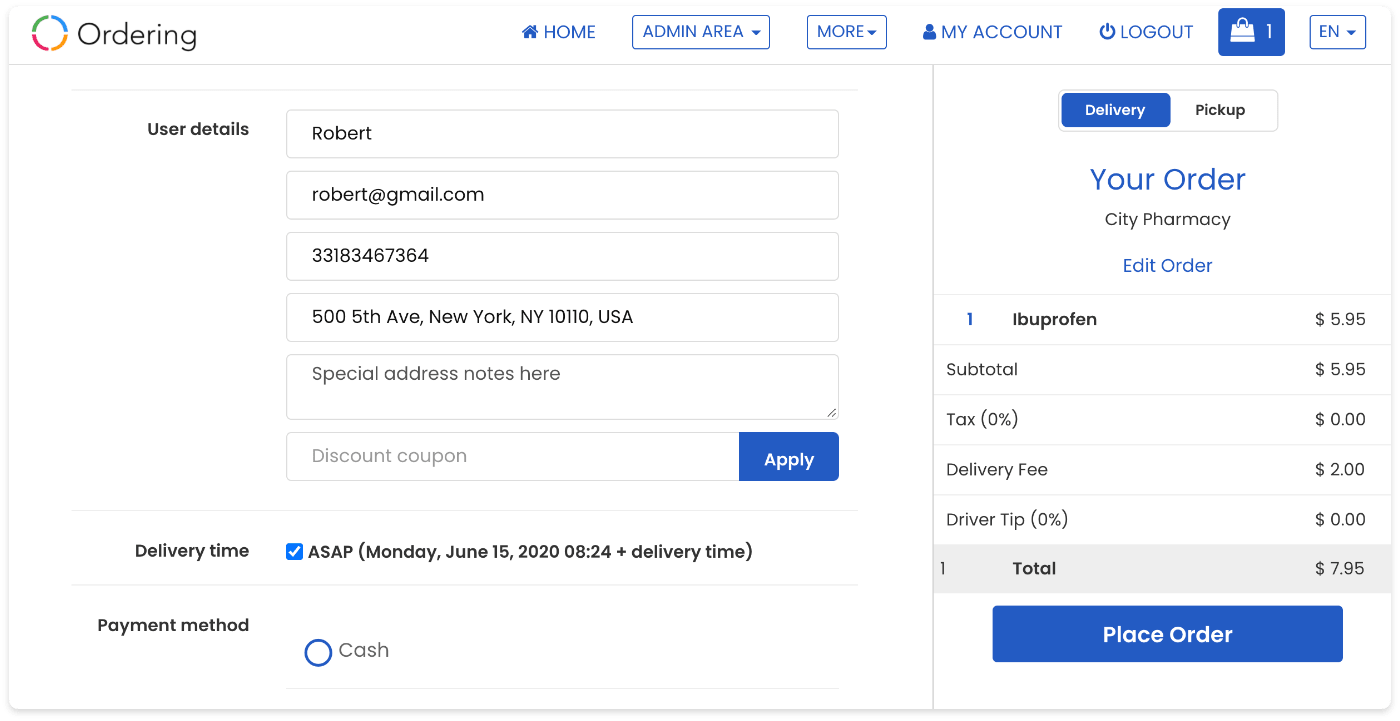Click the Subtotal row label

(982, 369)
